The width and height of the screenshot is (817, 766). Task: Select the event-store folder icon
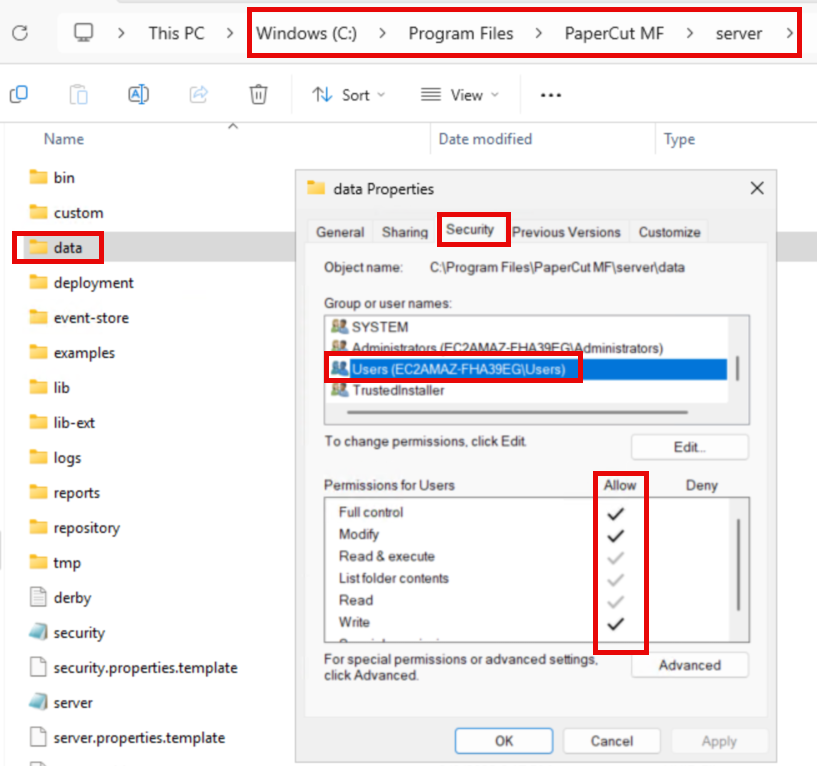click(x=38, y=317)
